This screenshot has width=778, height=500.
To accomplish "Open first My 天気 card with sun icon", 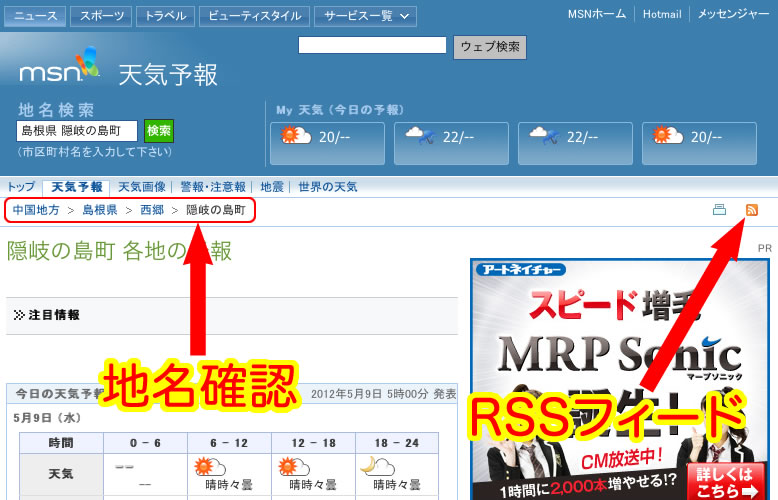I will [x=327, y=143].
